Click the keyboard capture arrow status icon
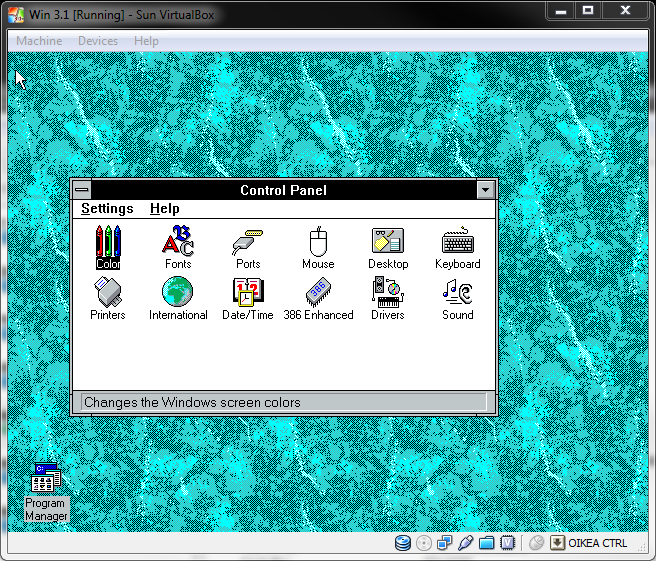Viewport: 656px width, 561px height. (x=557, y=543)
